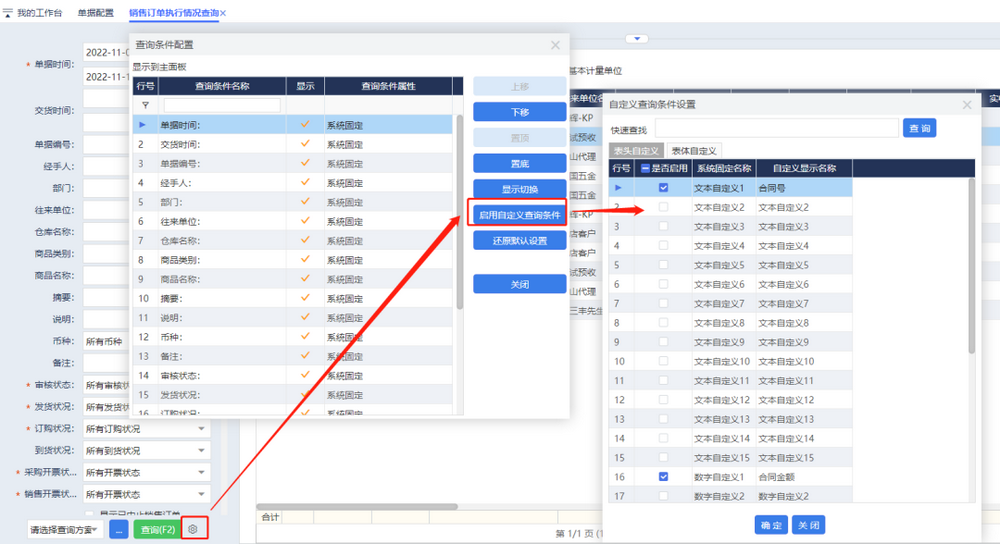Switch to the 单据配置 tab
Screen dimensions: 1000x544
pyautogui.click(x=96, y=13)
